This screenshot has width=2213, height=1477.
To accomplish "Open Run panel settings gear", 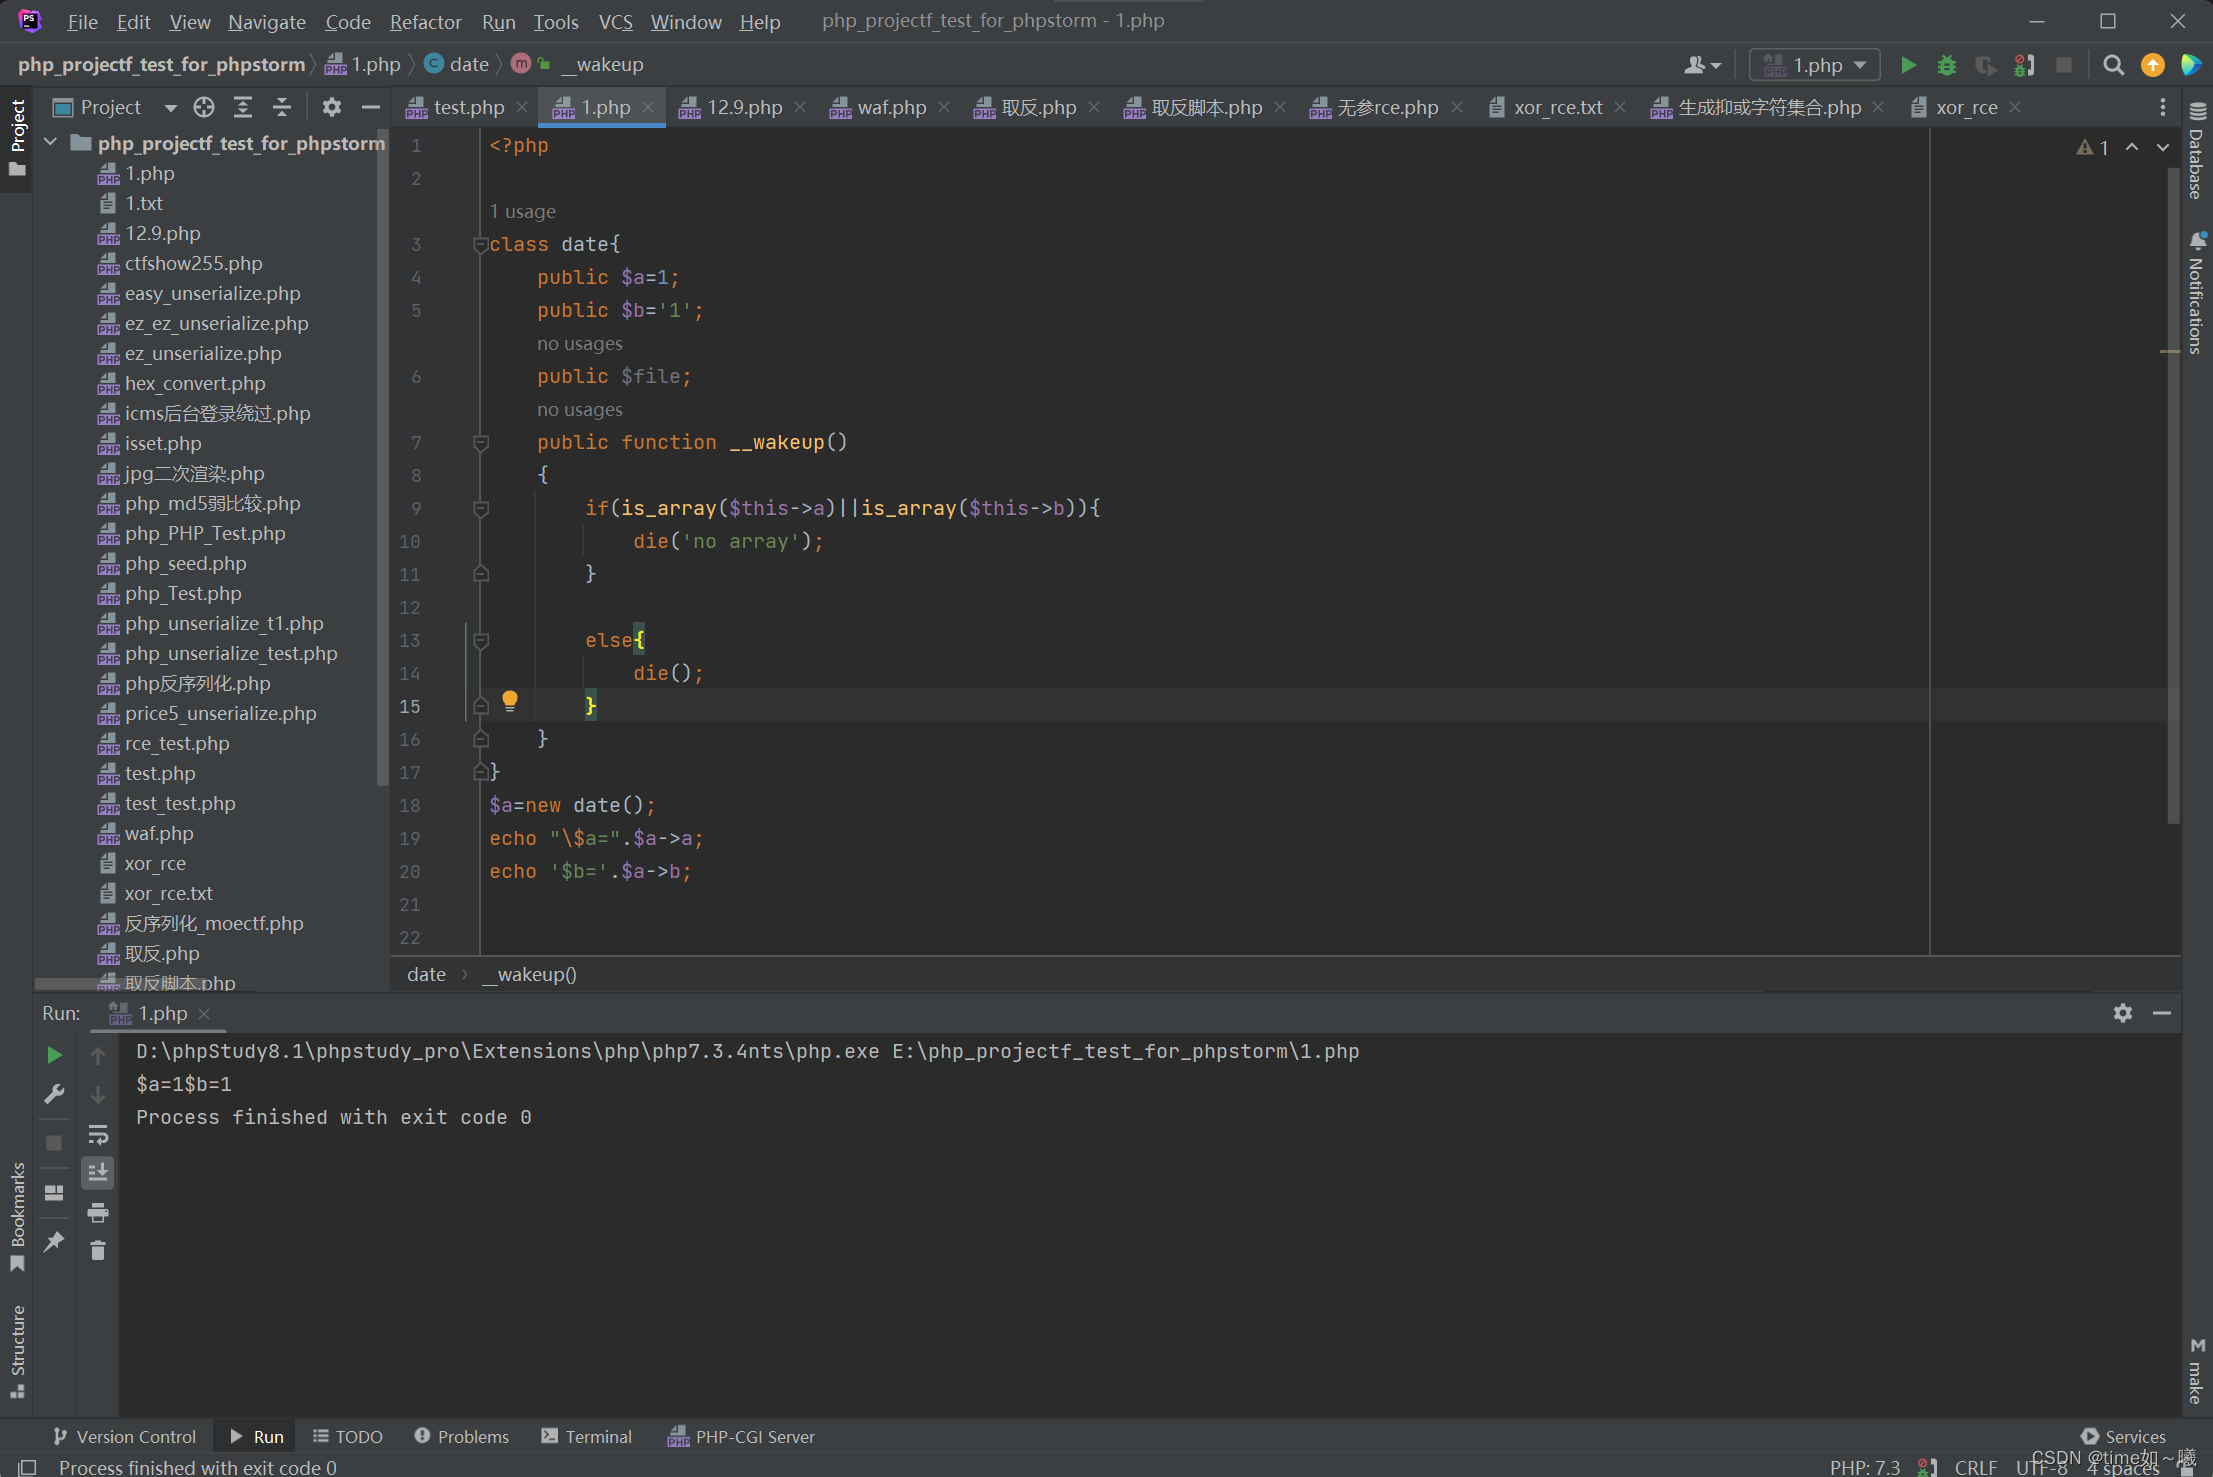I will point(2123,1013).
